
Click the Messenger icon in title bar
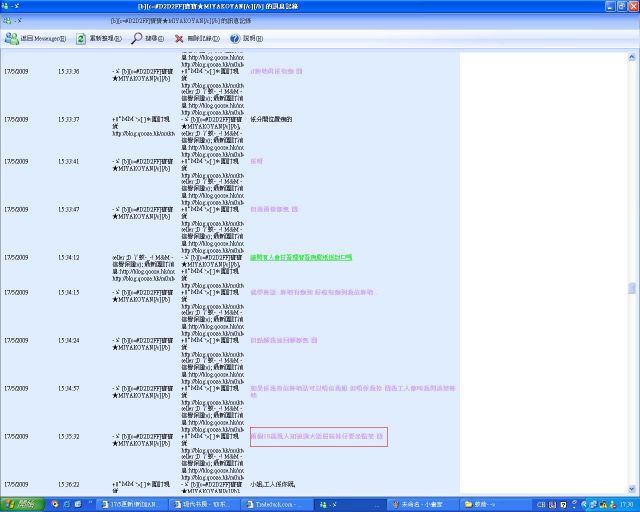(5, 6)
